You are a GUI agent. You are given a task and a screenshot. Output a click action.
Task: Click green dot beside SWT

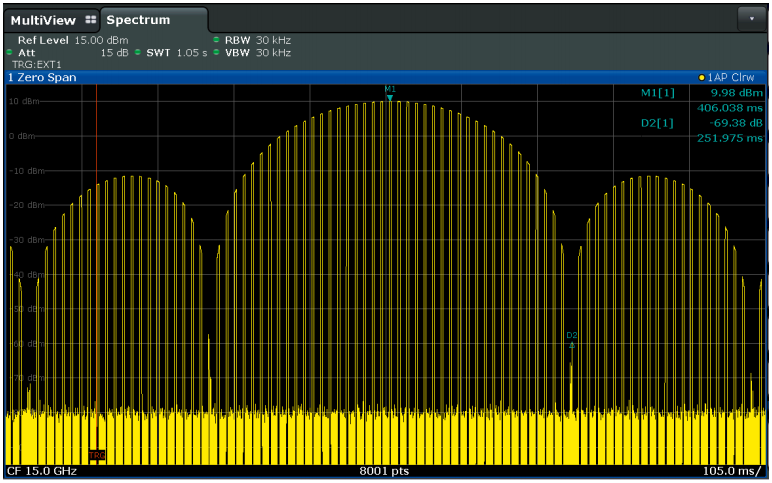click(137, 52)
